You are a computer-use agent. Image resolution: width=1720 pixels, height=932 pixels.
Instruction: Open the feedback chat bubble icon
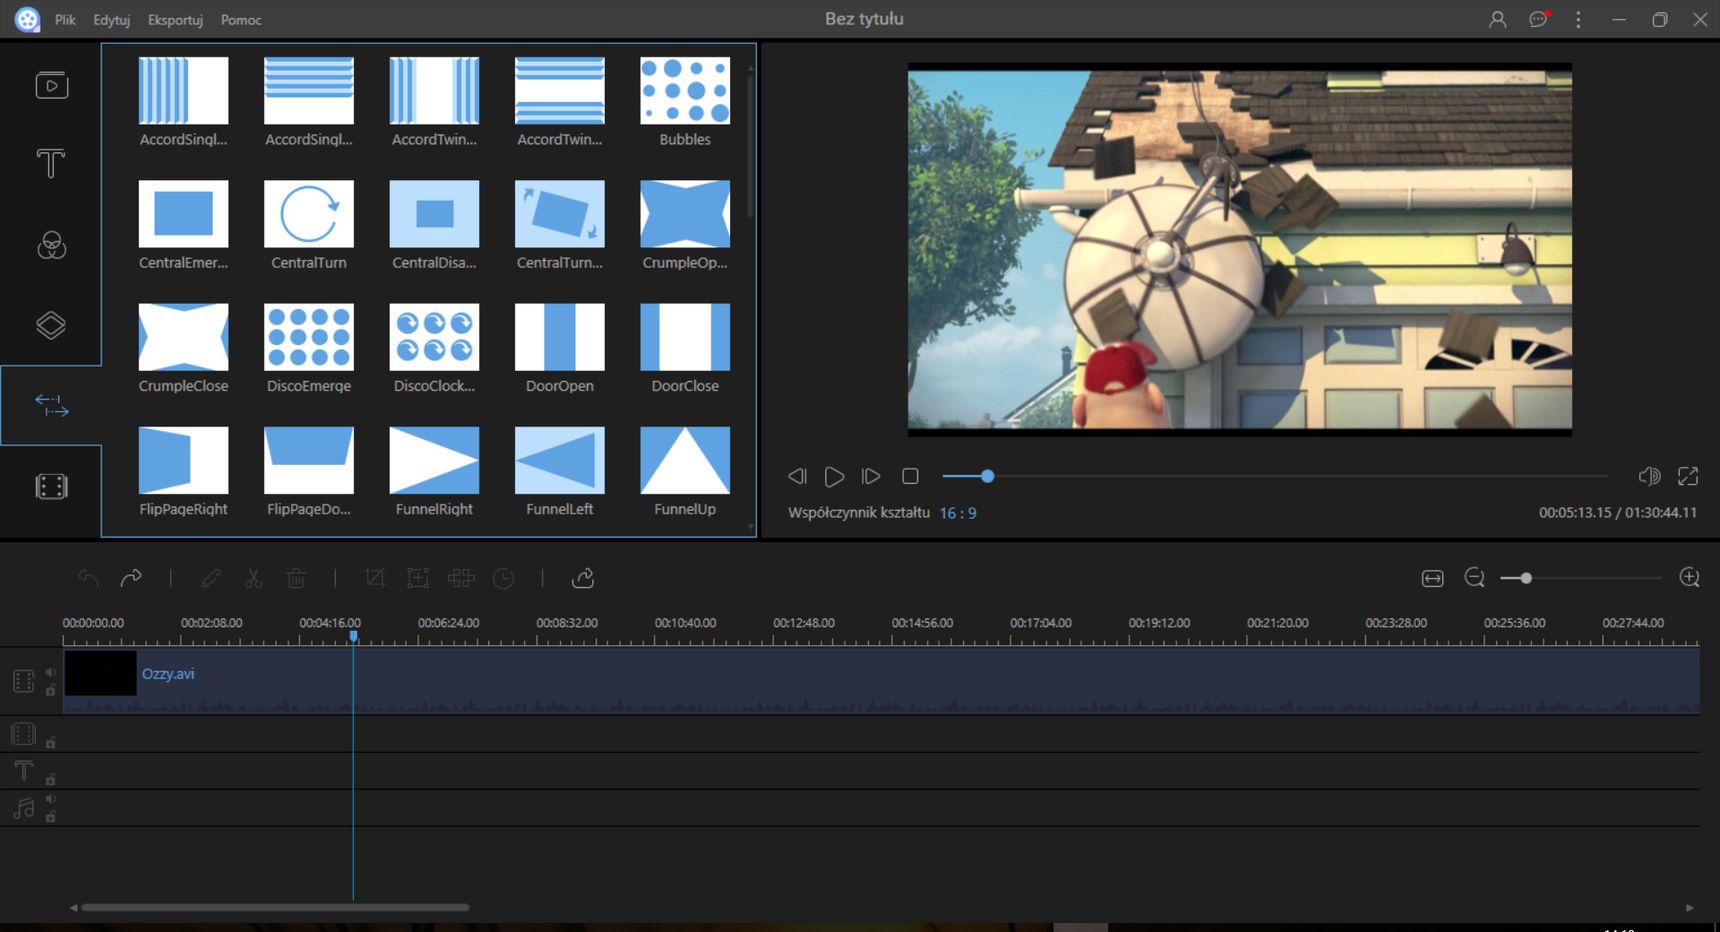(1538, 19)
